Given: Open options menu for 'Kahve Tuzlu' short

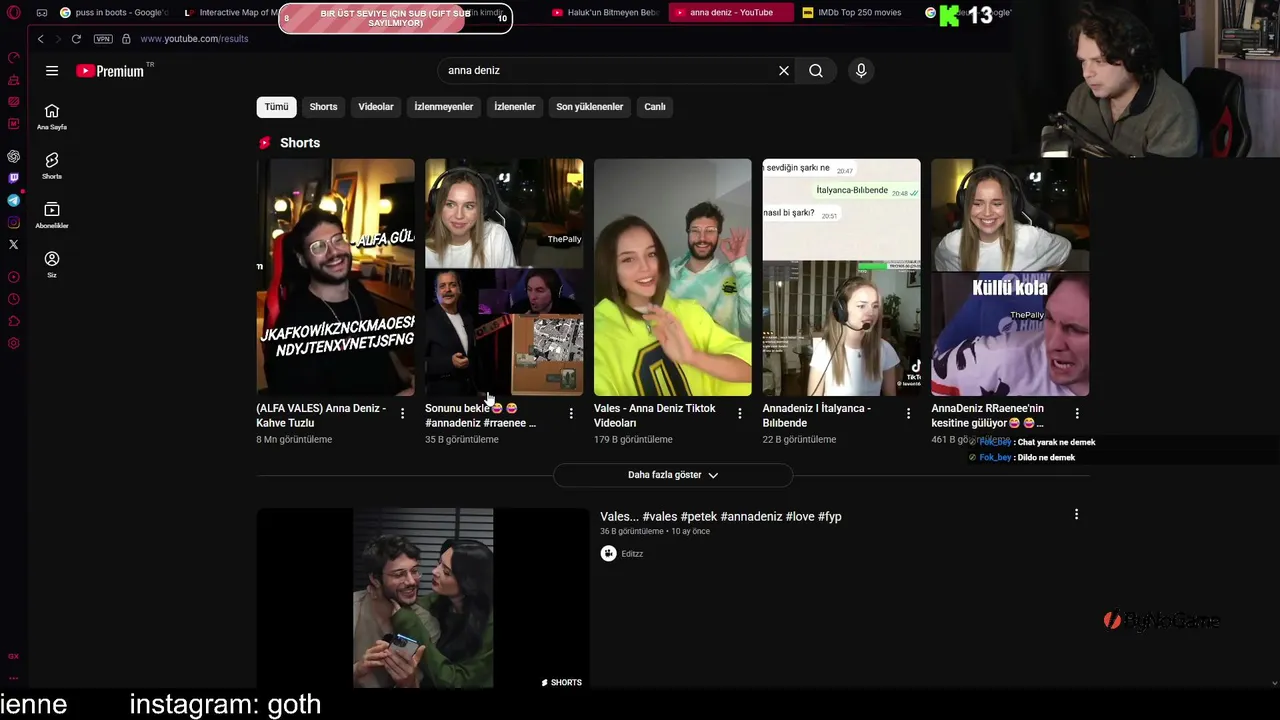Looking at the screenshot, I should click(x=403, y=413).
